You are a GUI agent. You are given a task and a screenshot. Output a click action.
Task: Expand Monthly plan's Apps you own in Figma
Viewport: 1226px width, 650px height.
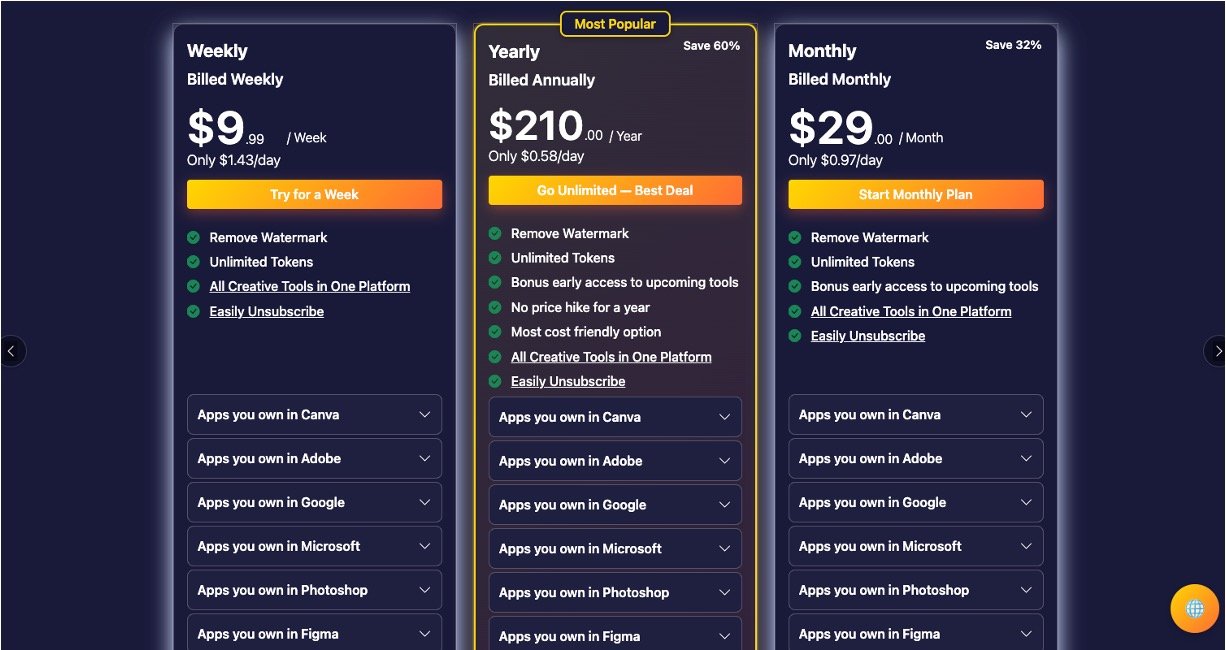click(915, 633)
